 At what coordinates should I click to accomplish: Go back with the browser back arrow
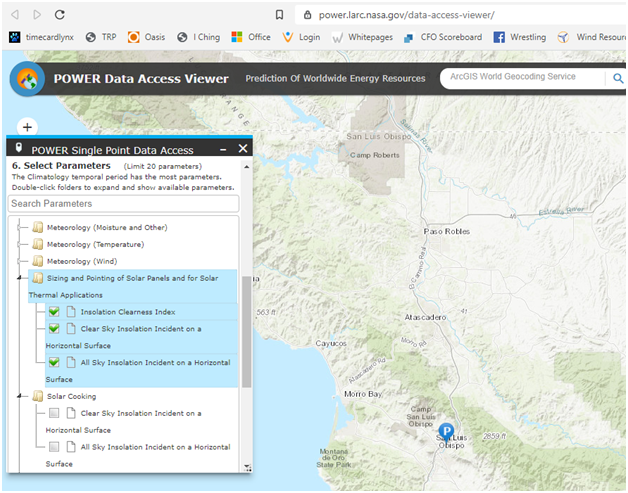pyautogui.click(x=15, y=15)
